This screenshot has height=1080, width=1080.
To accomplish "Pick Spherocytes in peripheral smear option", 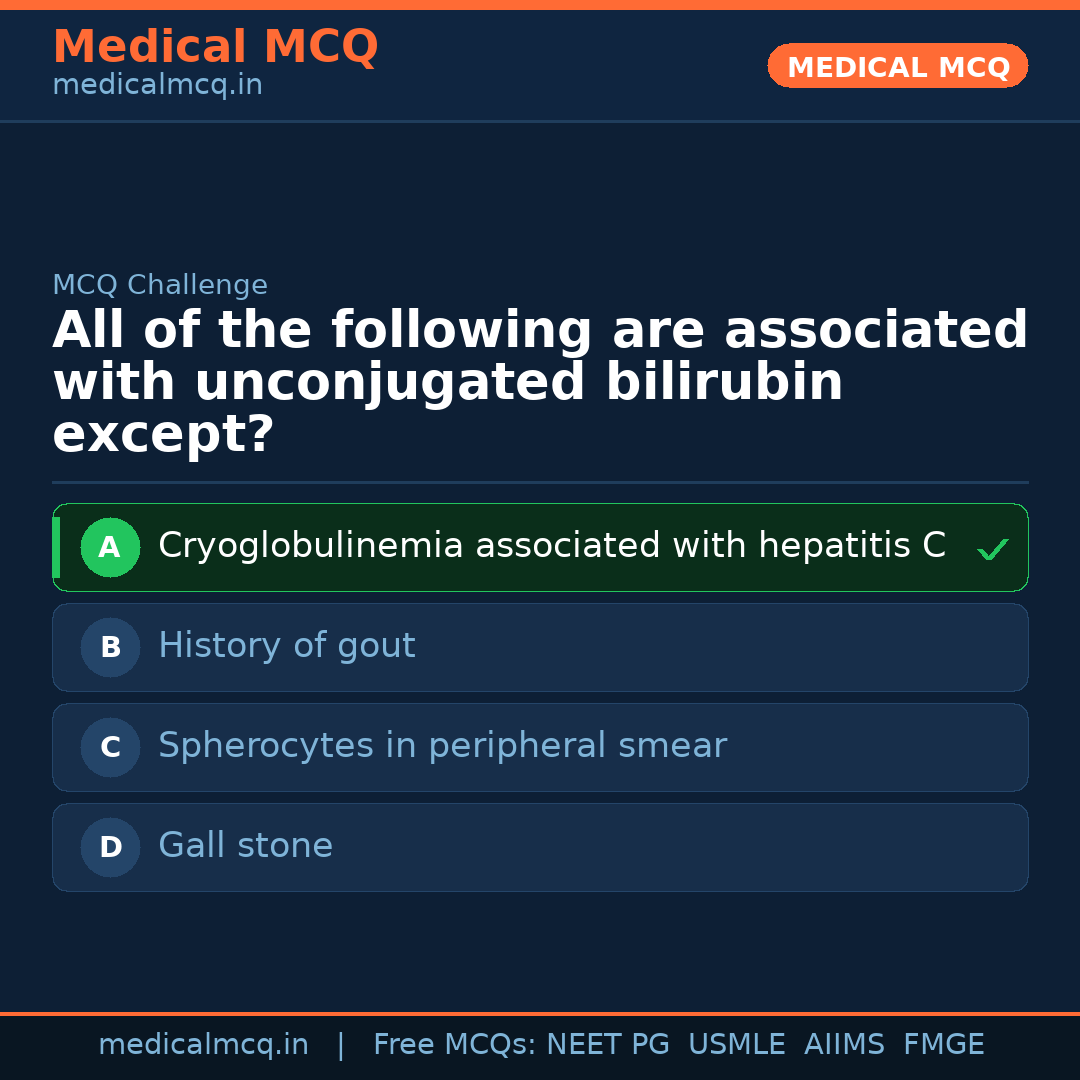I will click(442, 746).
